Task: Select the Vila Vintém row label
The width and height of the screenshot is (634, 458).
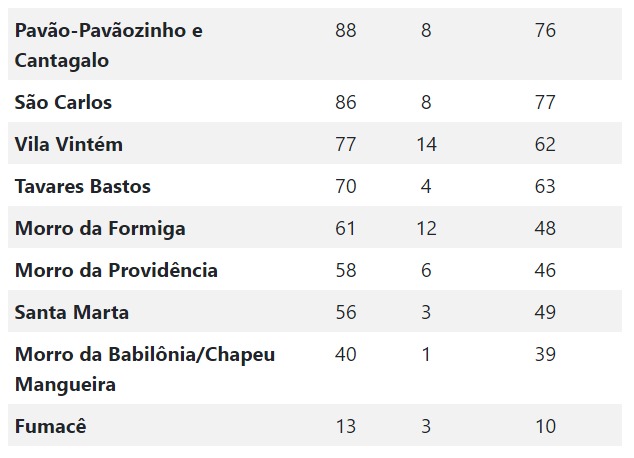Action: 69,144
